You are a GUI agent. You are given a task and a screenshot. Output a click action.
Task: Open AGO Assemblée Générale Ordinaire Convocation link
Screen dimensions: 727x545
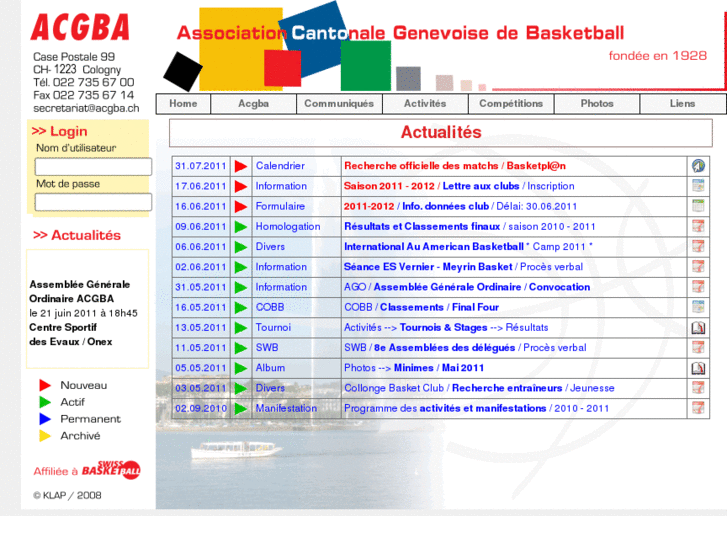point(467,287)
